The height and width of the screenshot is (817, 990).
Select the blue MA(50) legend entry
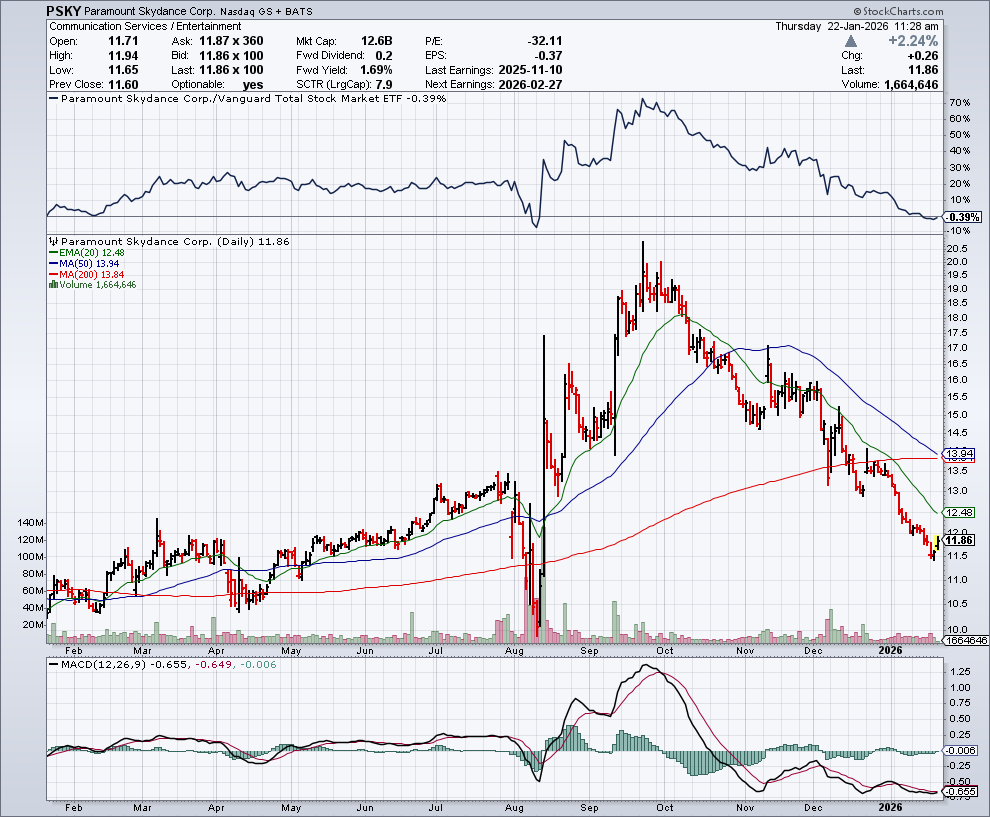point(85,264)
